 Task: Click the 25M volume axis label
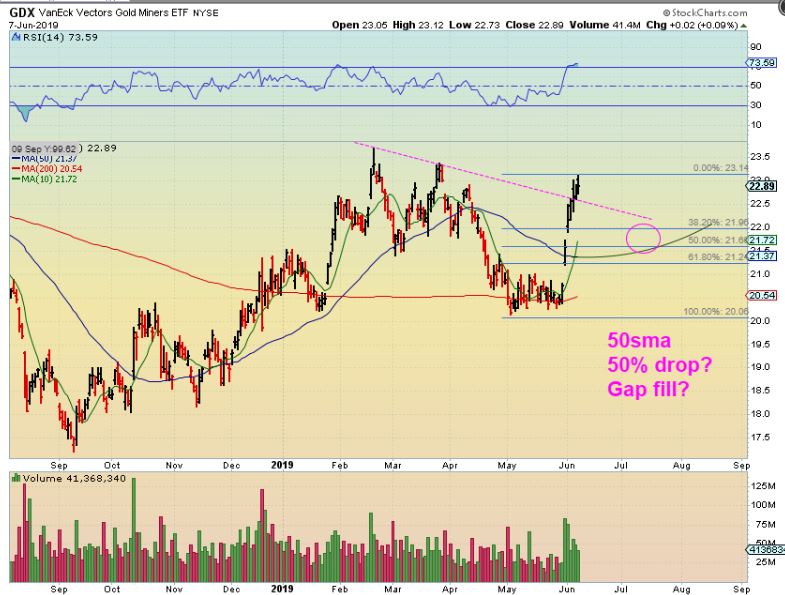pyautogui.click(x=765, y=562)
